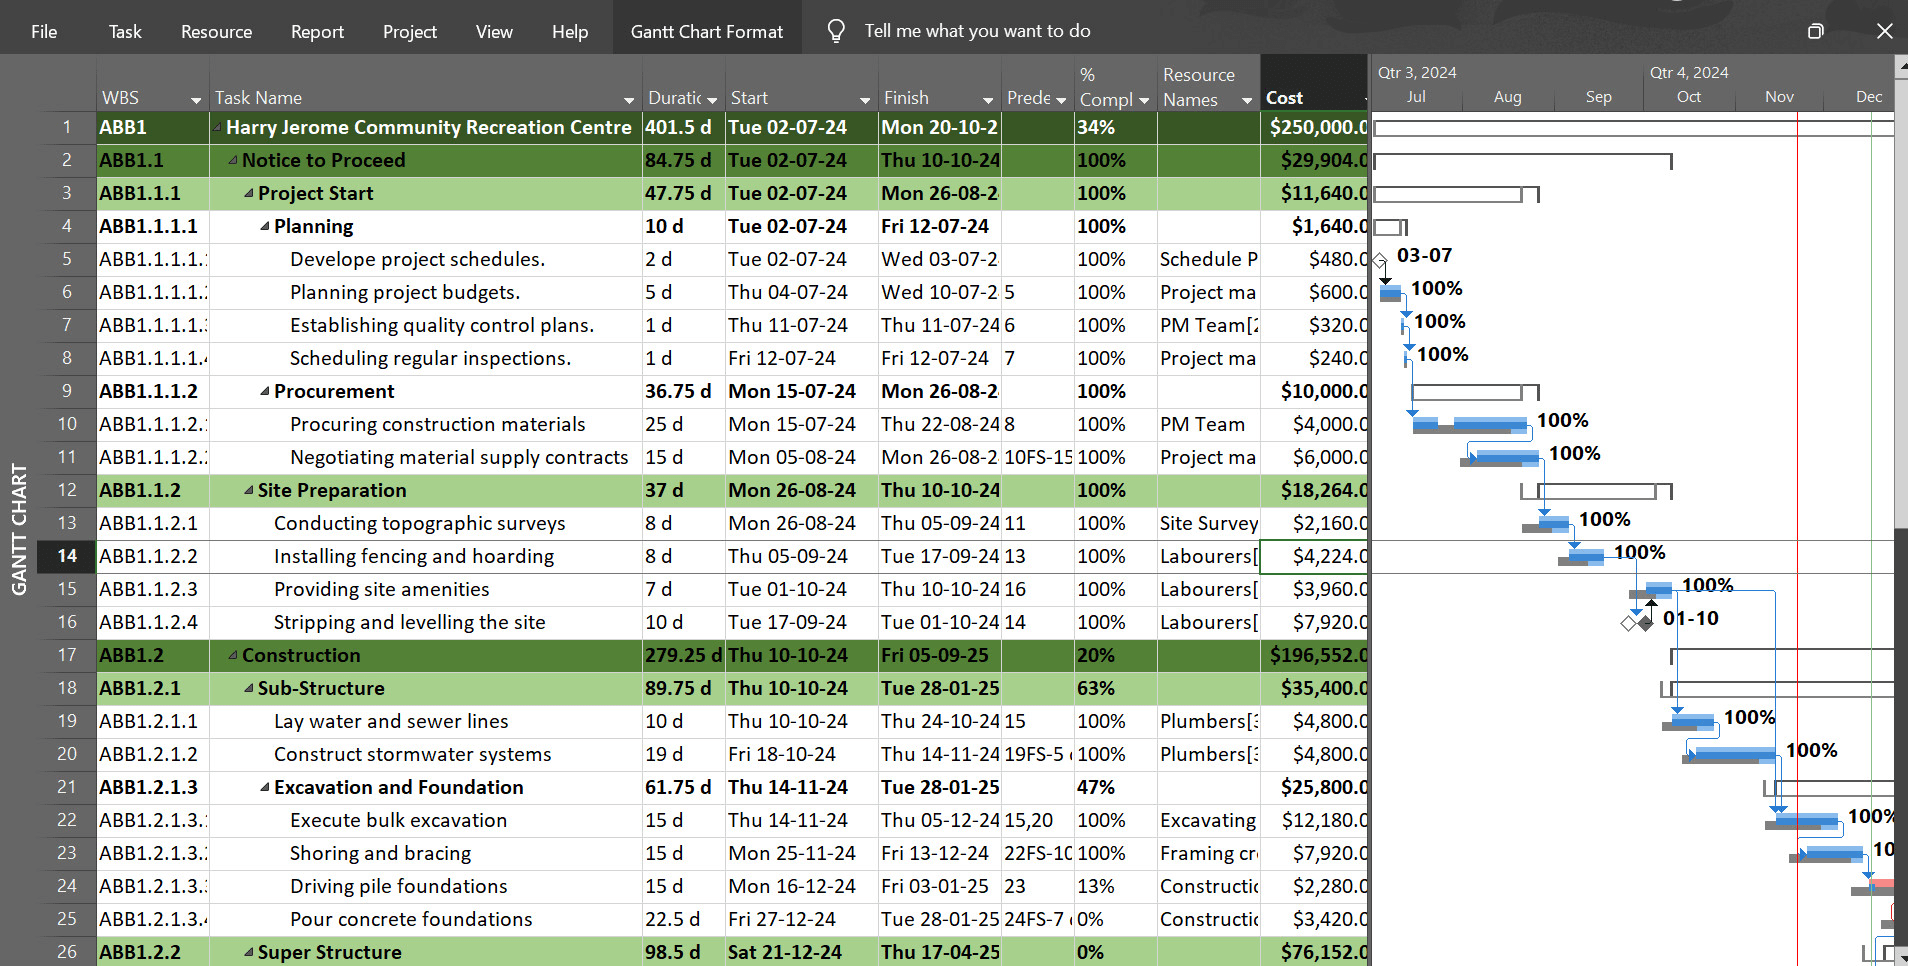This screenshot has height=966, width=1908.
Task: Open the Start column filter dropdown
Action: click(866, 99)
